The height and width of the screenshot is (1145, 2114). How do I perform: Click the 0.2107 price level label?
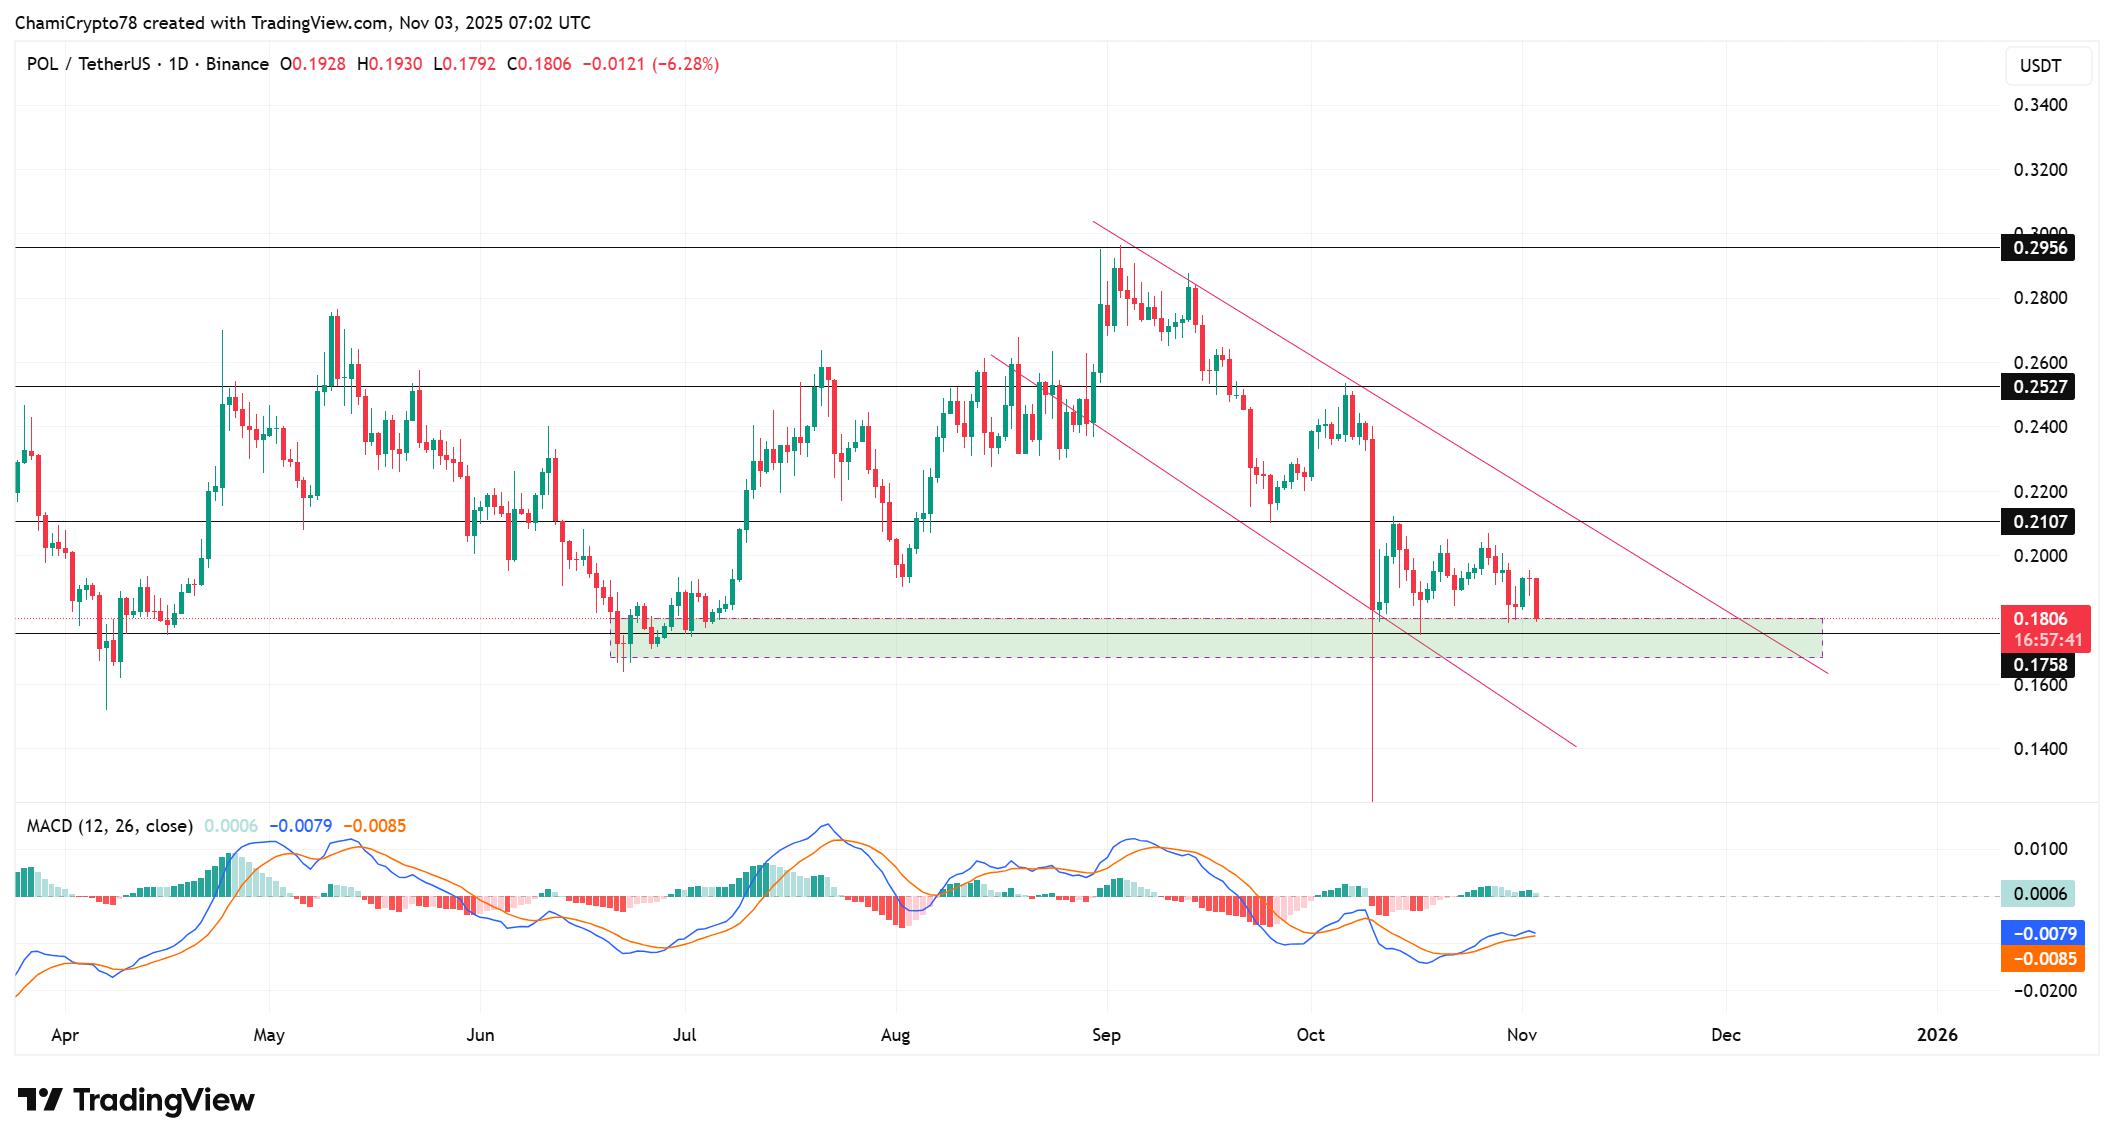pyautogui.click(x=2037, y=521)
